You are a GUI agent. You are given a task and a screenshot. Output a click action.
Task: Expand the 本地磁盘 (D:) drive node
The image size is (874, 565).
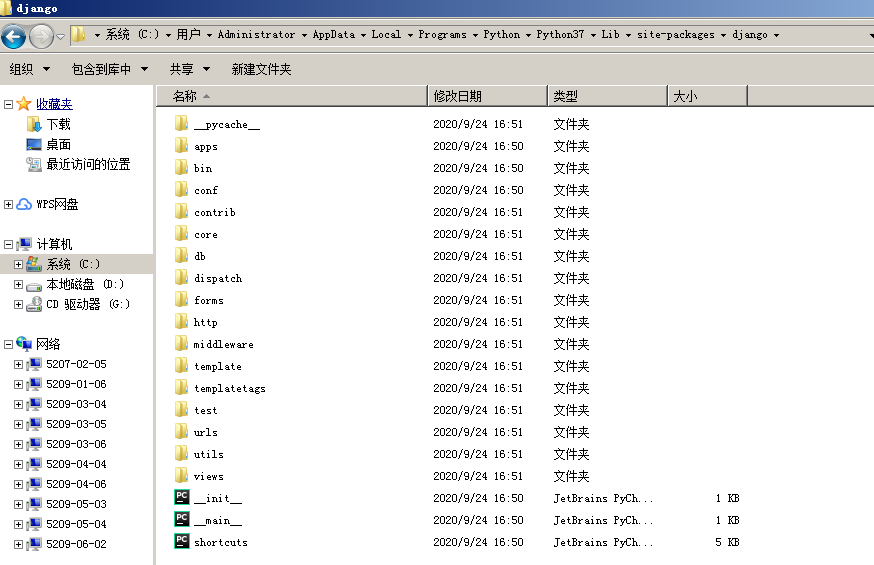coord(18,284)
